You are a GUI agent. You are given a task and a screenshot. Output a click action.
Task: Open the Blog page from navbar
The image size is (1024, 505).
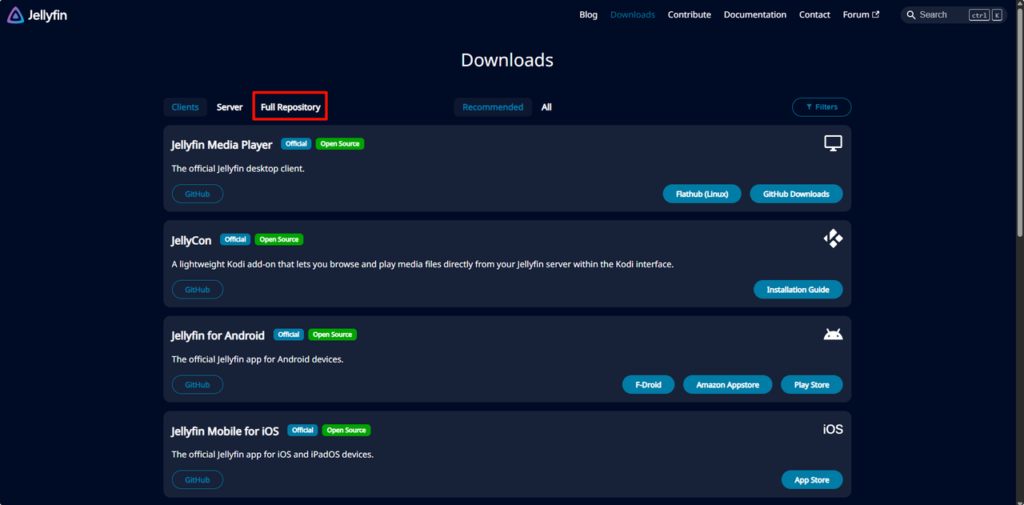[x=588, y=15]
